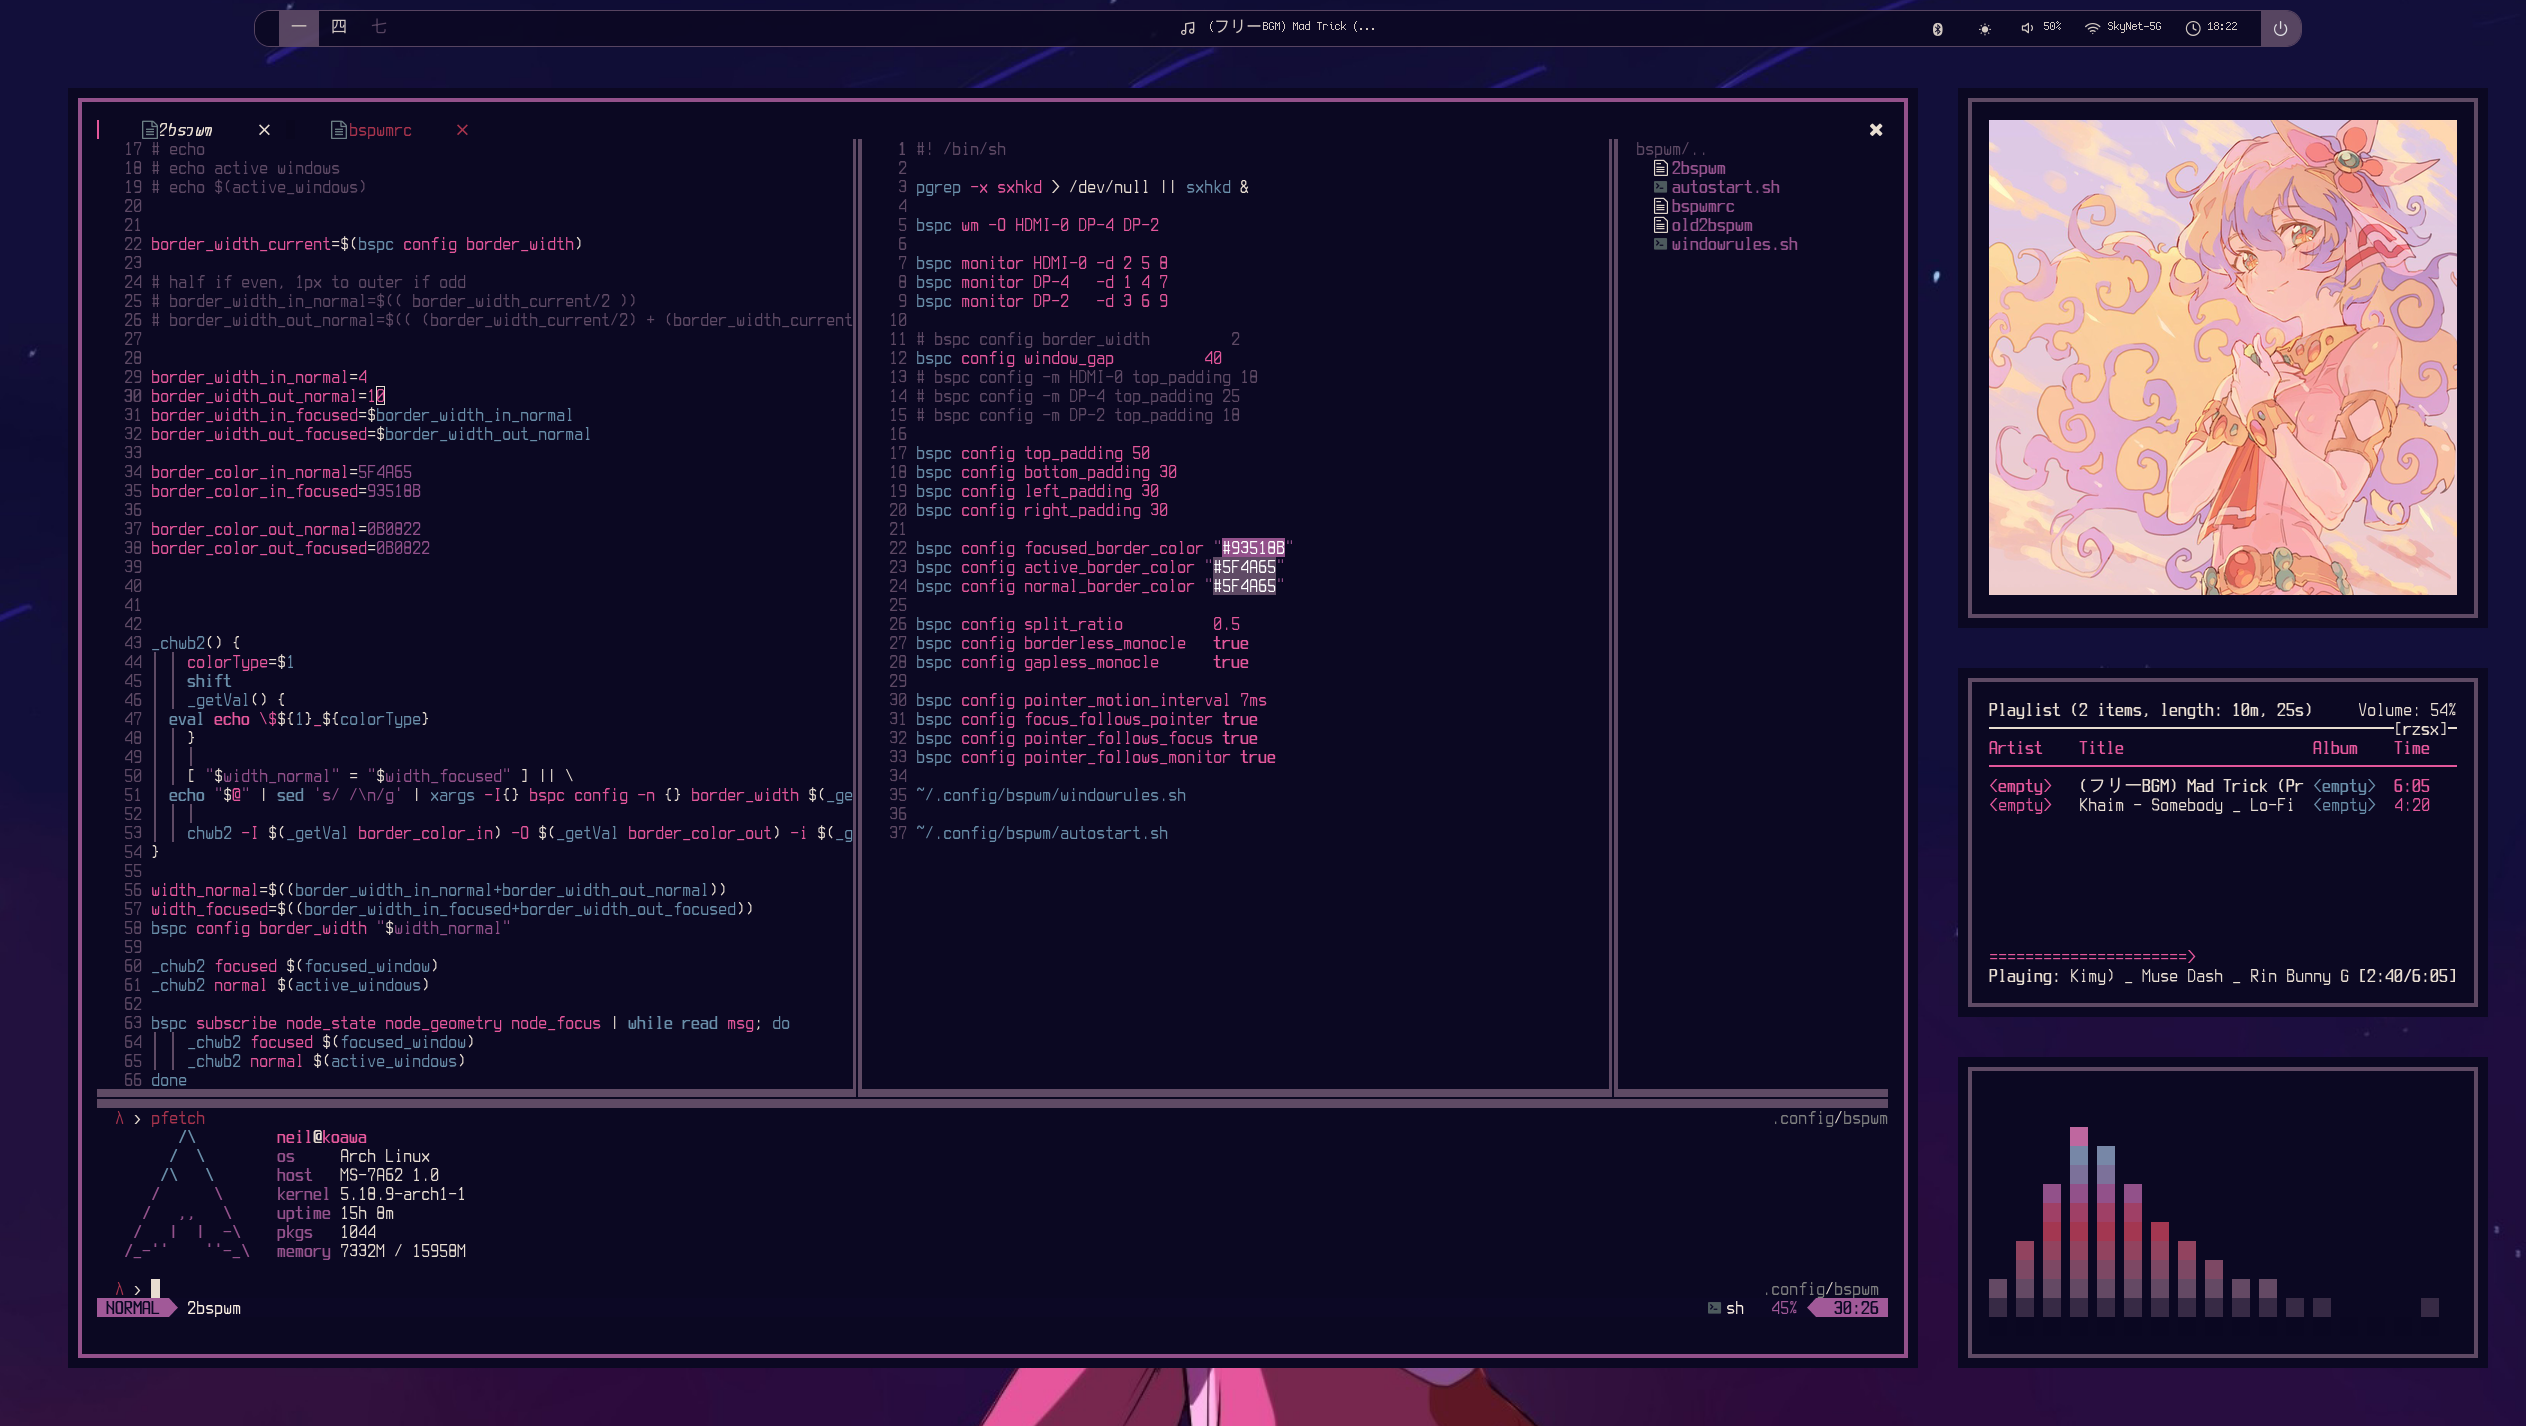
Task: Click the power button in top bar
Action: pyautogui.click(x=2280, y=28)
